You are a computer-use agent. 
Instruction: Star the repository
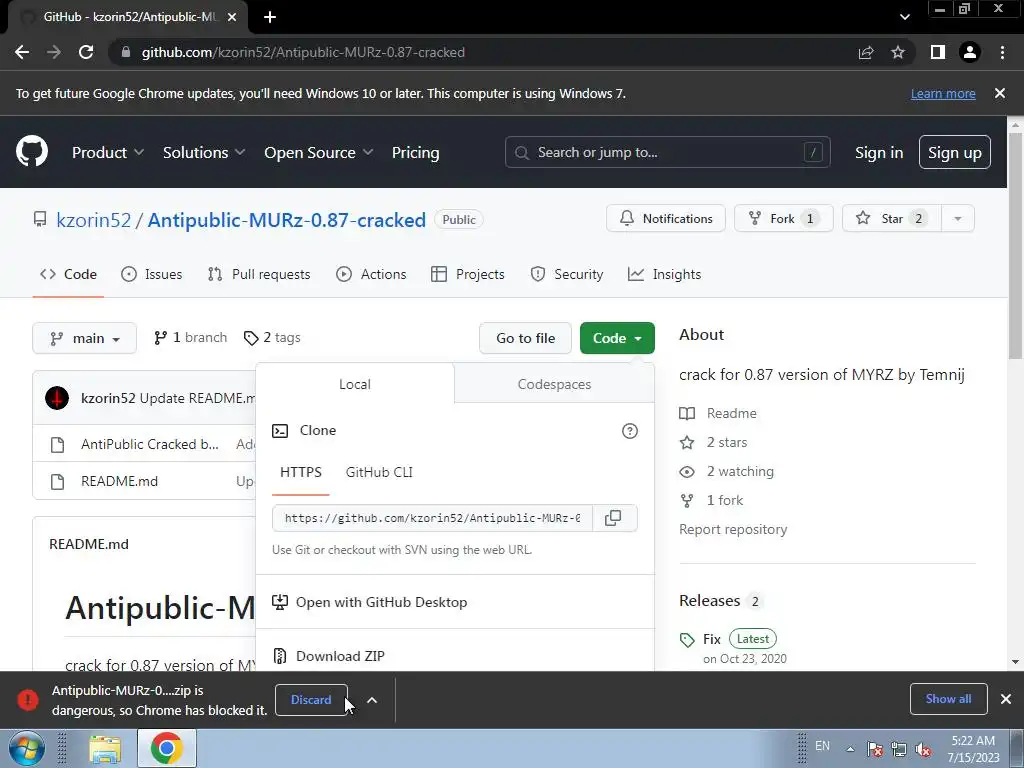[x=891, y=219]
